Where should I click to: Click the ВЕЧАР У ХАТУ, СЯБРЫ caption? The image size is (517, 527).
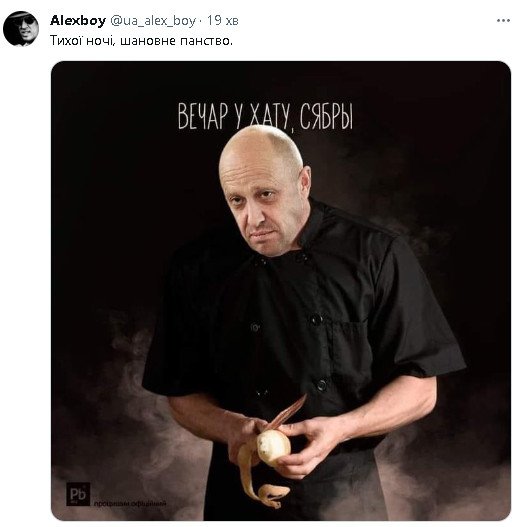pyautogui.click(x=265, y=116)
